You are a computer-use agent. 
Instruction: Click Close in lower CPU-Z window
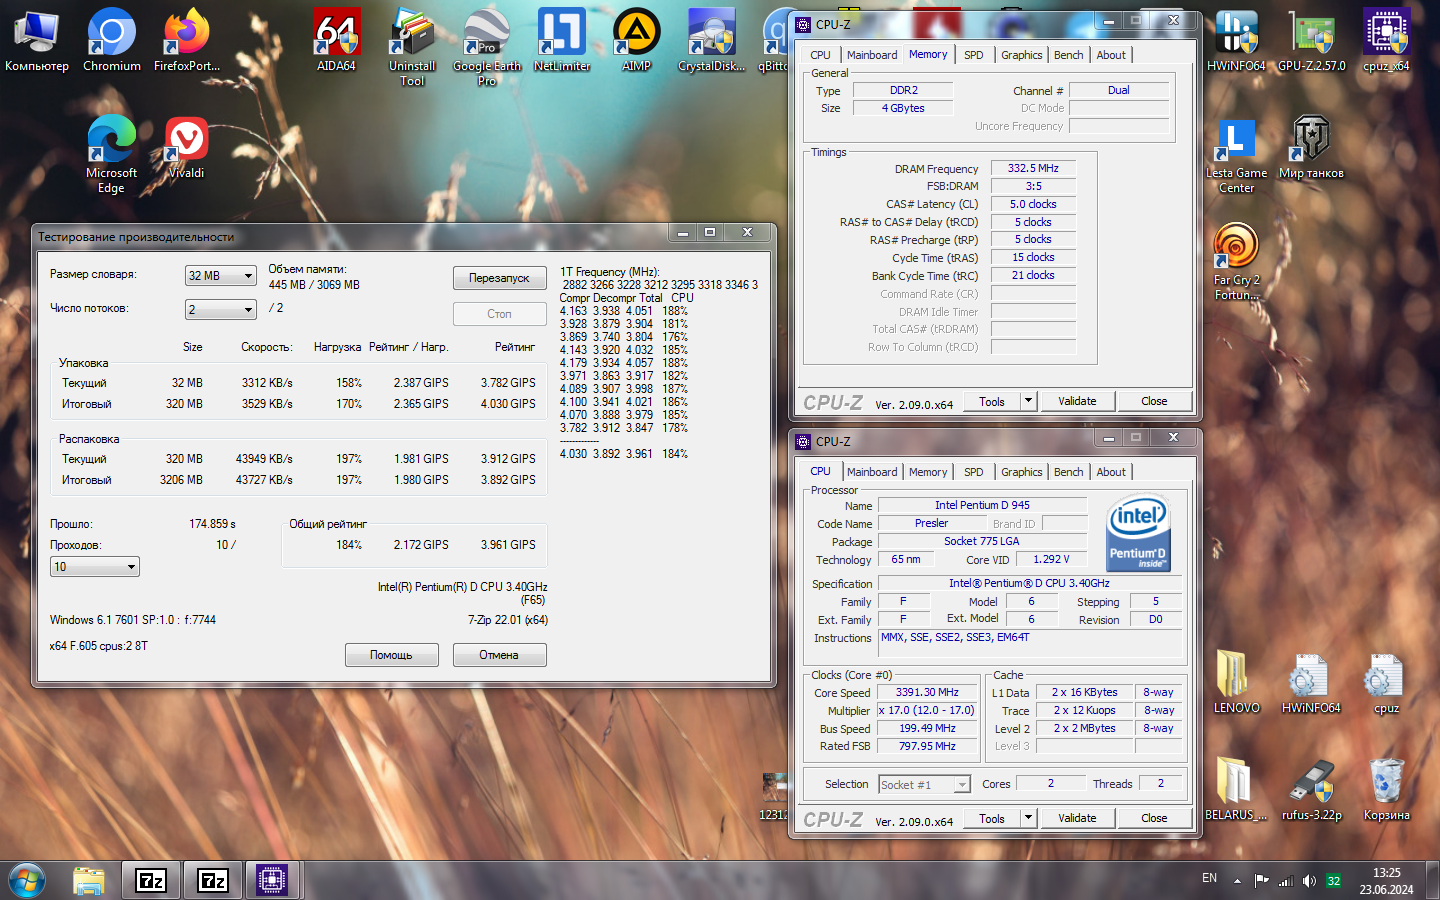(x=1154, y=818)
